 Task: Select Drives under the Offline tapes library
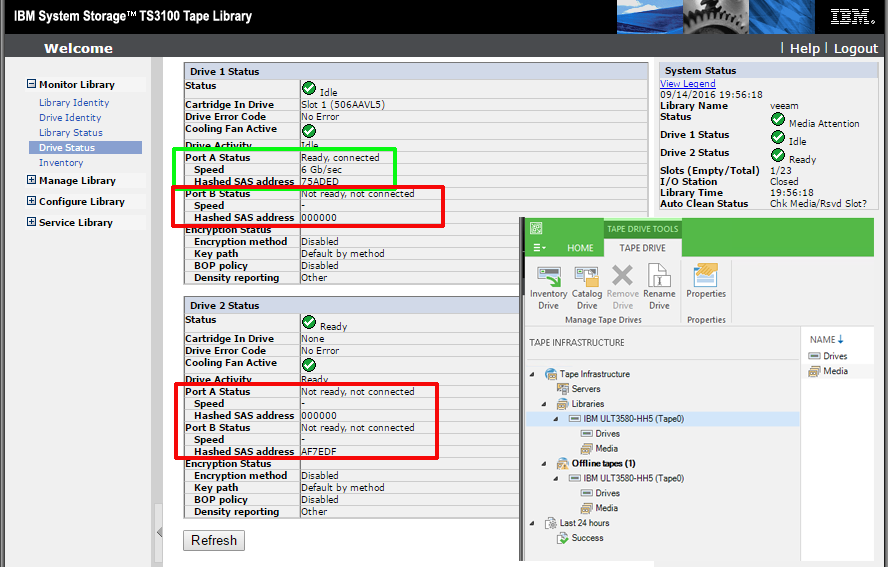600,493
